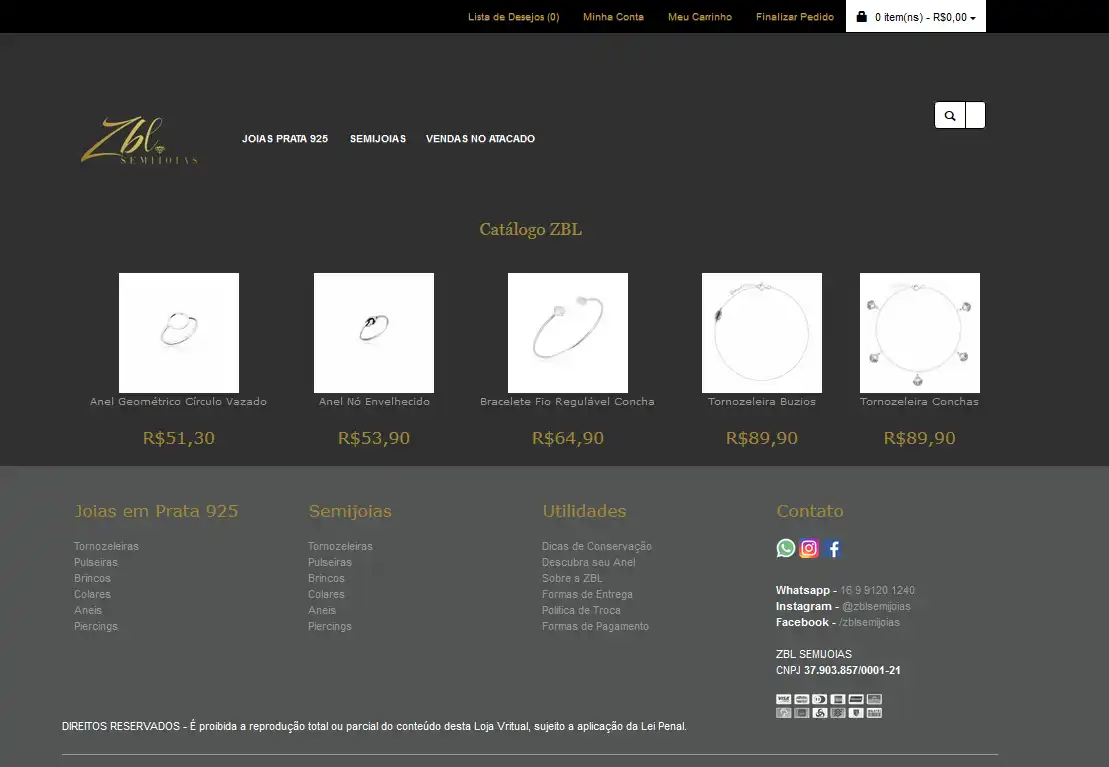Viewport: 1109px width, 767px height.
Task: Open the Joias Prata 925 menu
Action: [x=285, y=139]
